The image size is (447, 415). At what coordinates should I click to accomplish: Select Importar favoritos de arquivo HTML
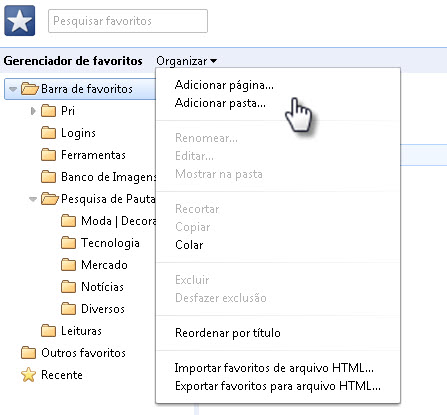tap(274, 368)
